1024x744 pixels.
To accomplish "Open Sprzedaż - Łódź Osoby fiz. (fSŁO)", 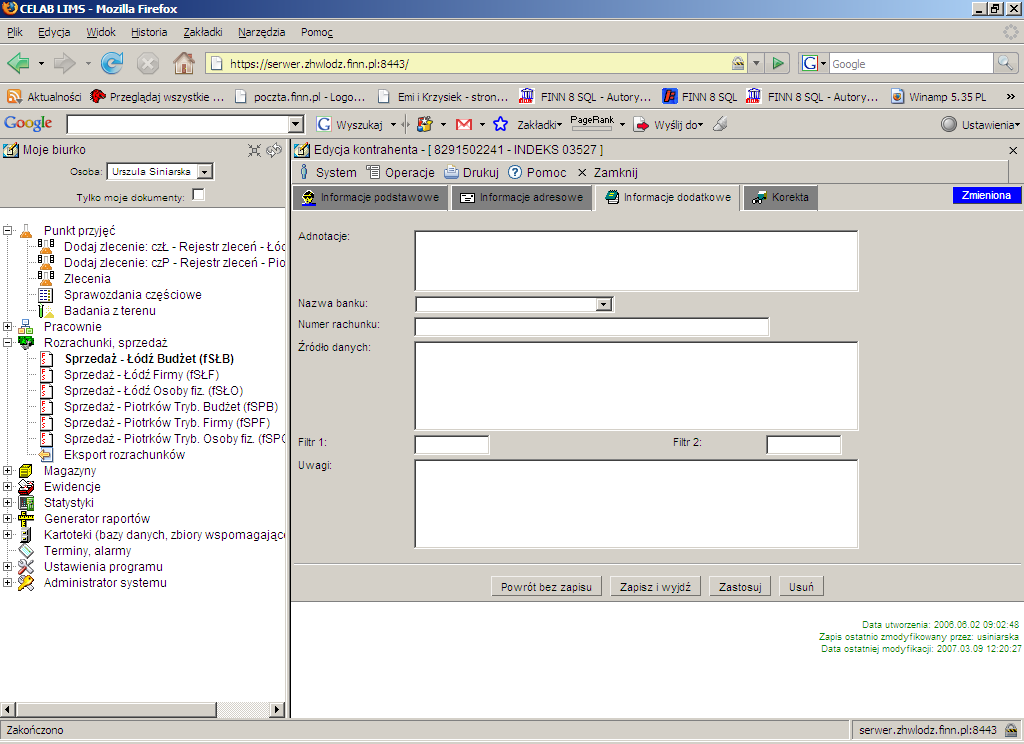I will click(153, 391).
